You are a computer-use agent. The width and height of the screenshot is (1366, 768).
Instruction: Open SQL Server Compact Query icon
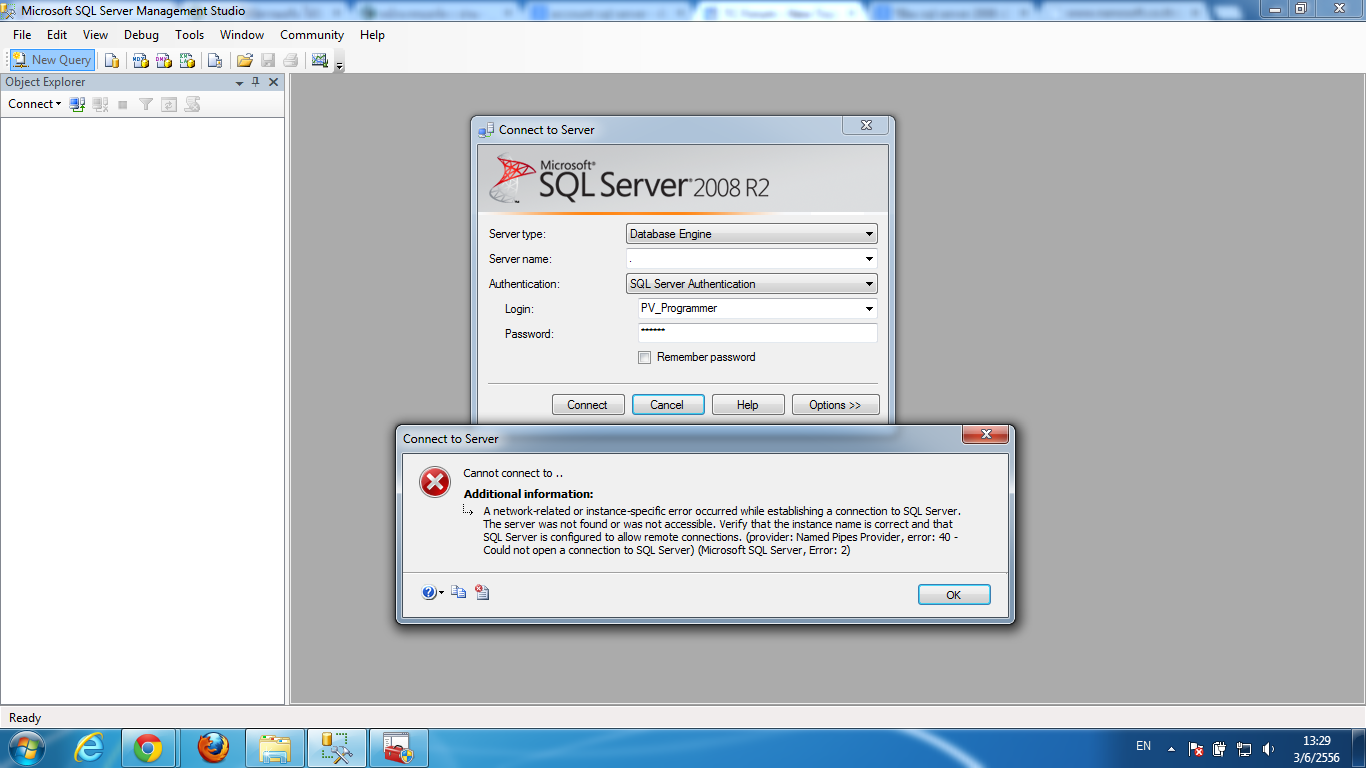[214, 60]
